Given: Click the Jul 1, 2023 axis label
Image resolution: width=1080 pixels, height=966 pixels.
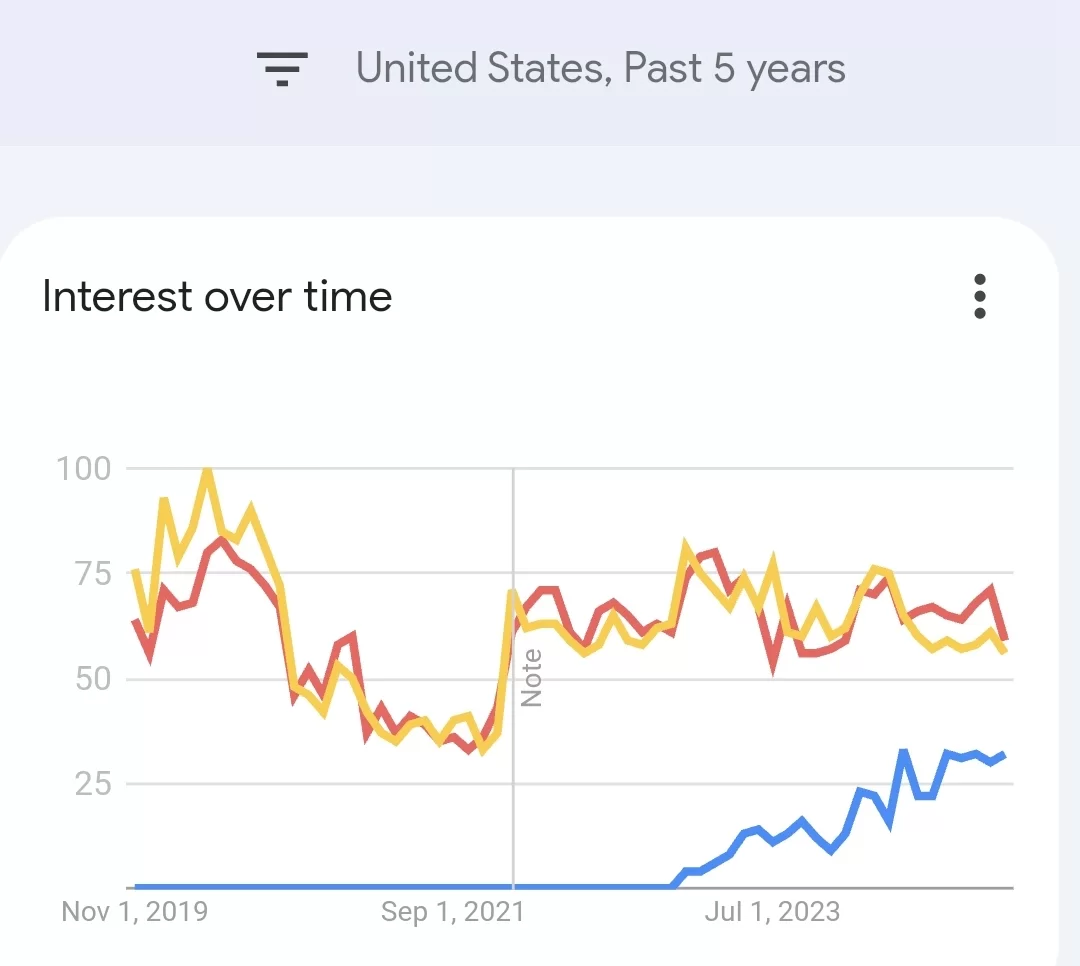Looking at the screenshot, I should tap(772, 912).
